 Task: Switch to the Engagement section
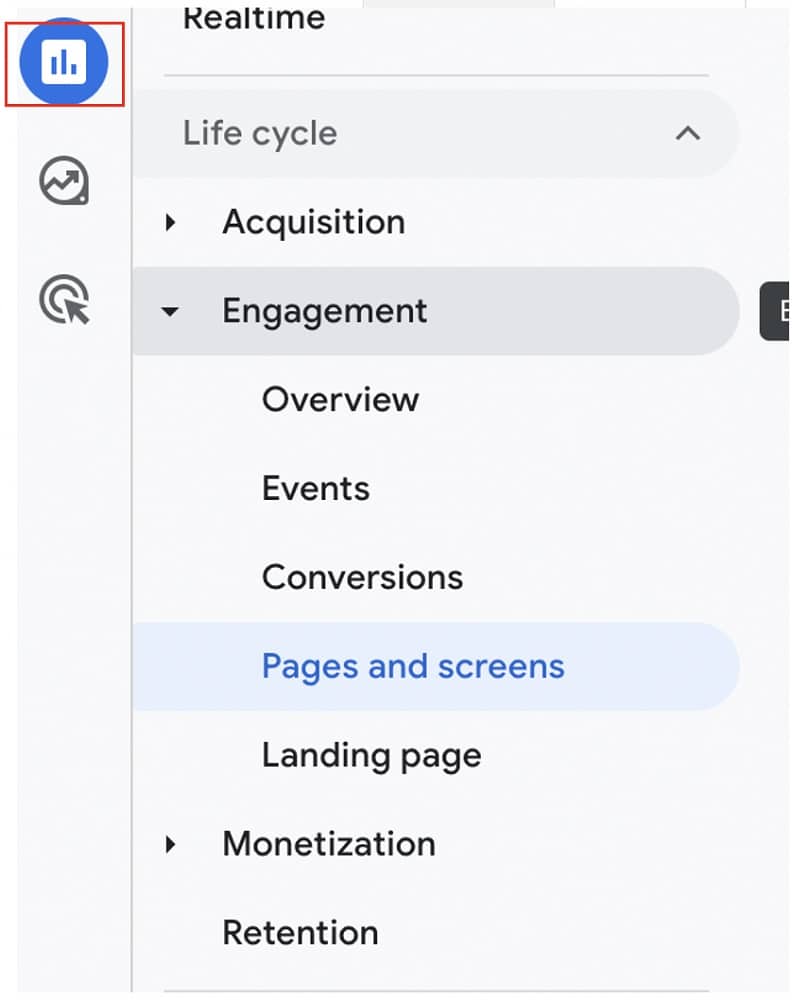[324, 311]
